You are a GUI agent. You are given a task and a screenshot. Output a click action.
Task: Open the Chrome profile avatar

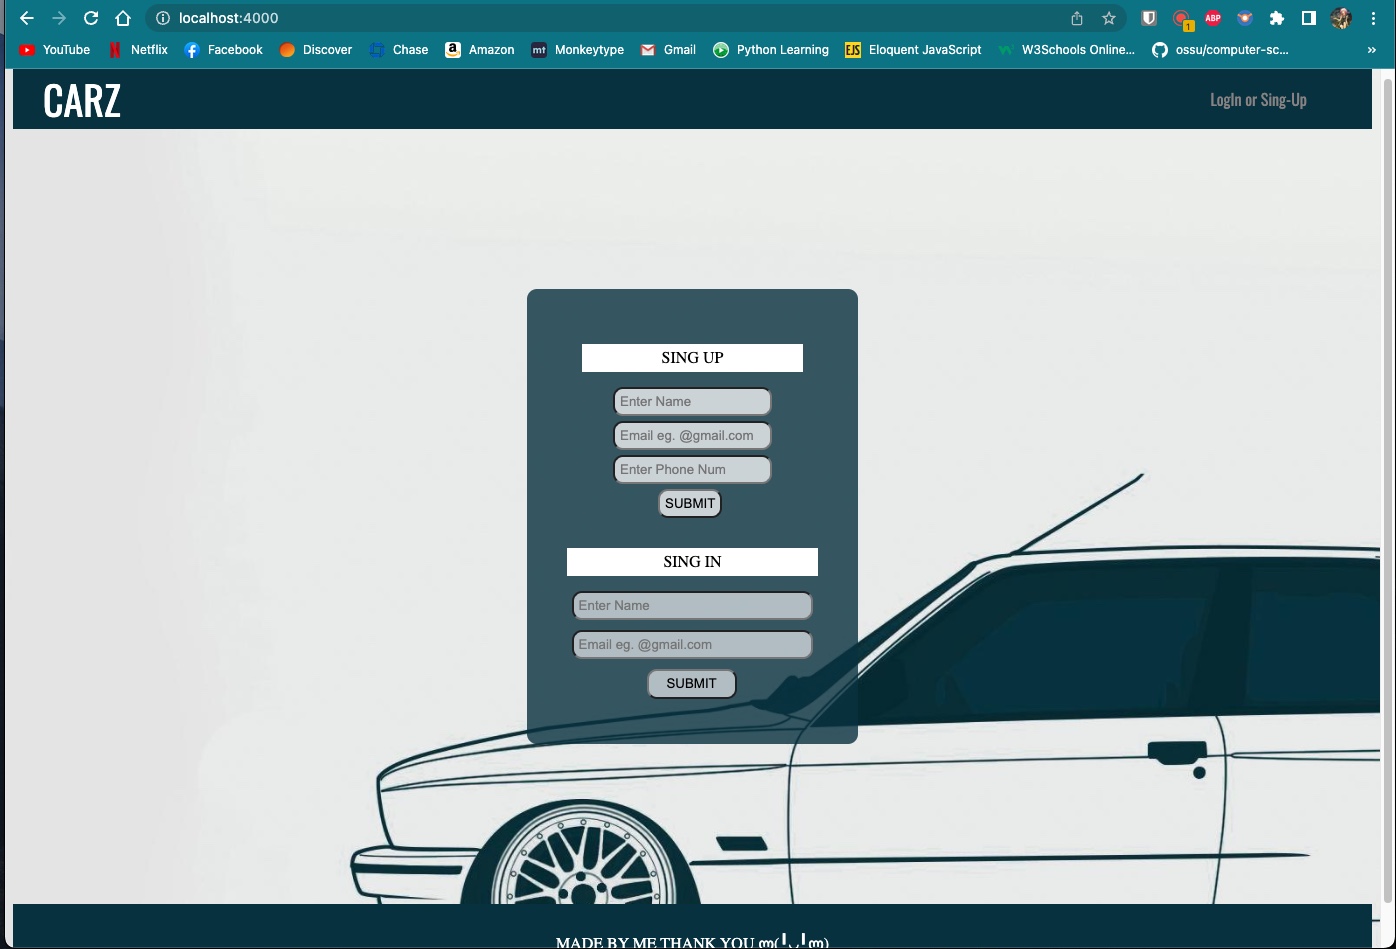point(1341,18)
